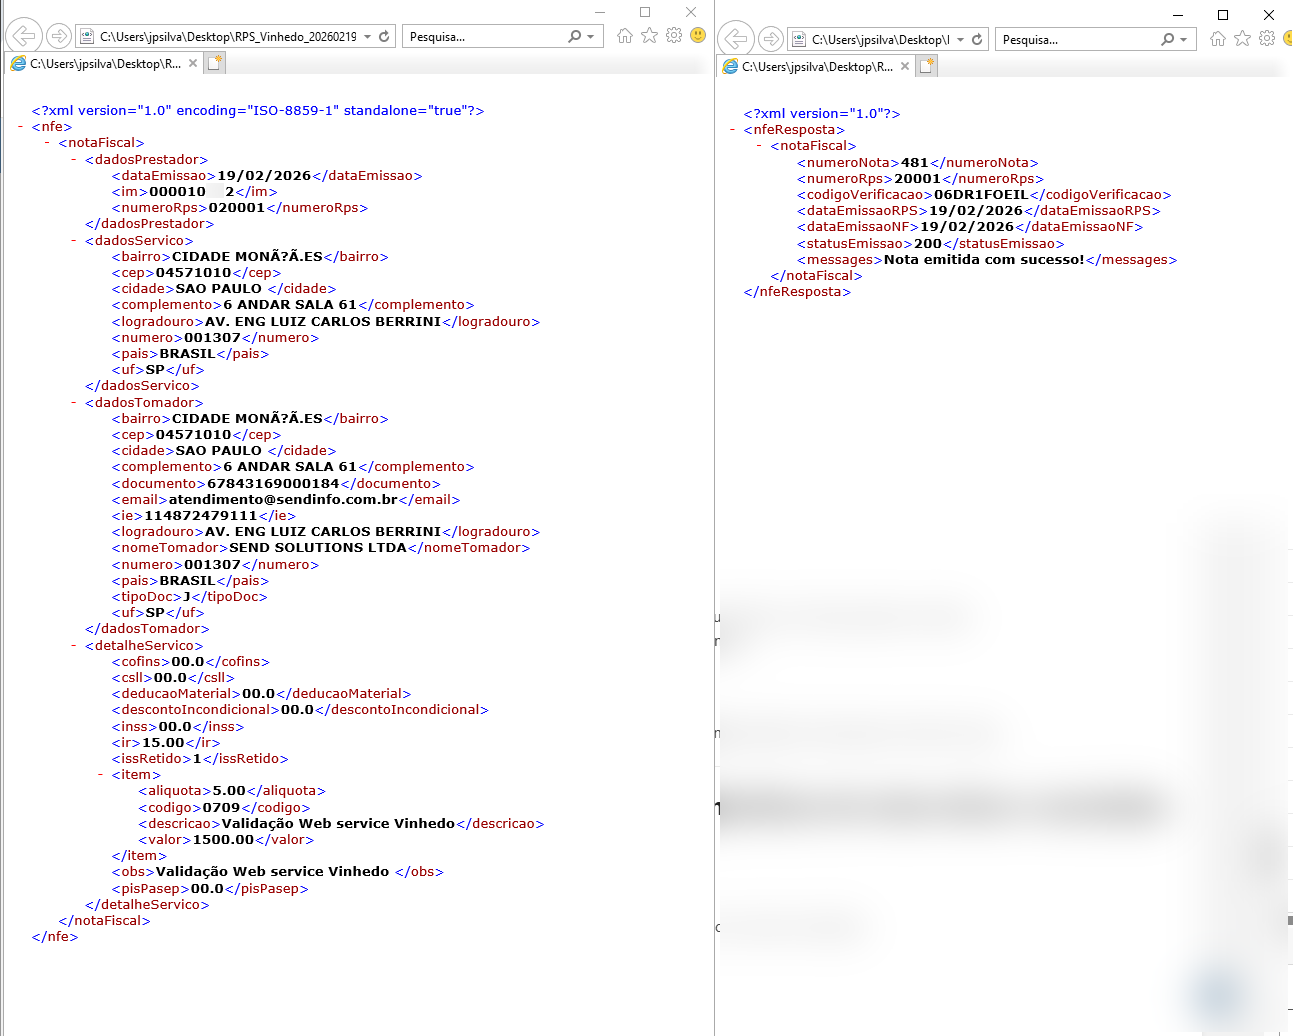Click the Pesquisa search field in the RPS_Vinhedo window
1293x1036 pixels.
coord(485,37)
